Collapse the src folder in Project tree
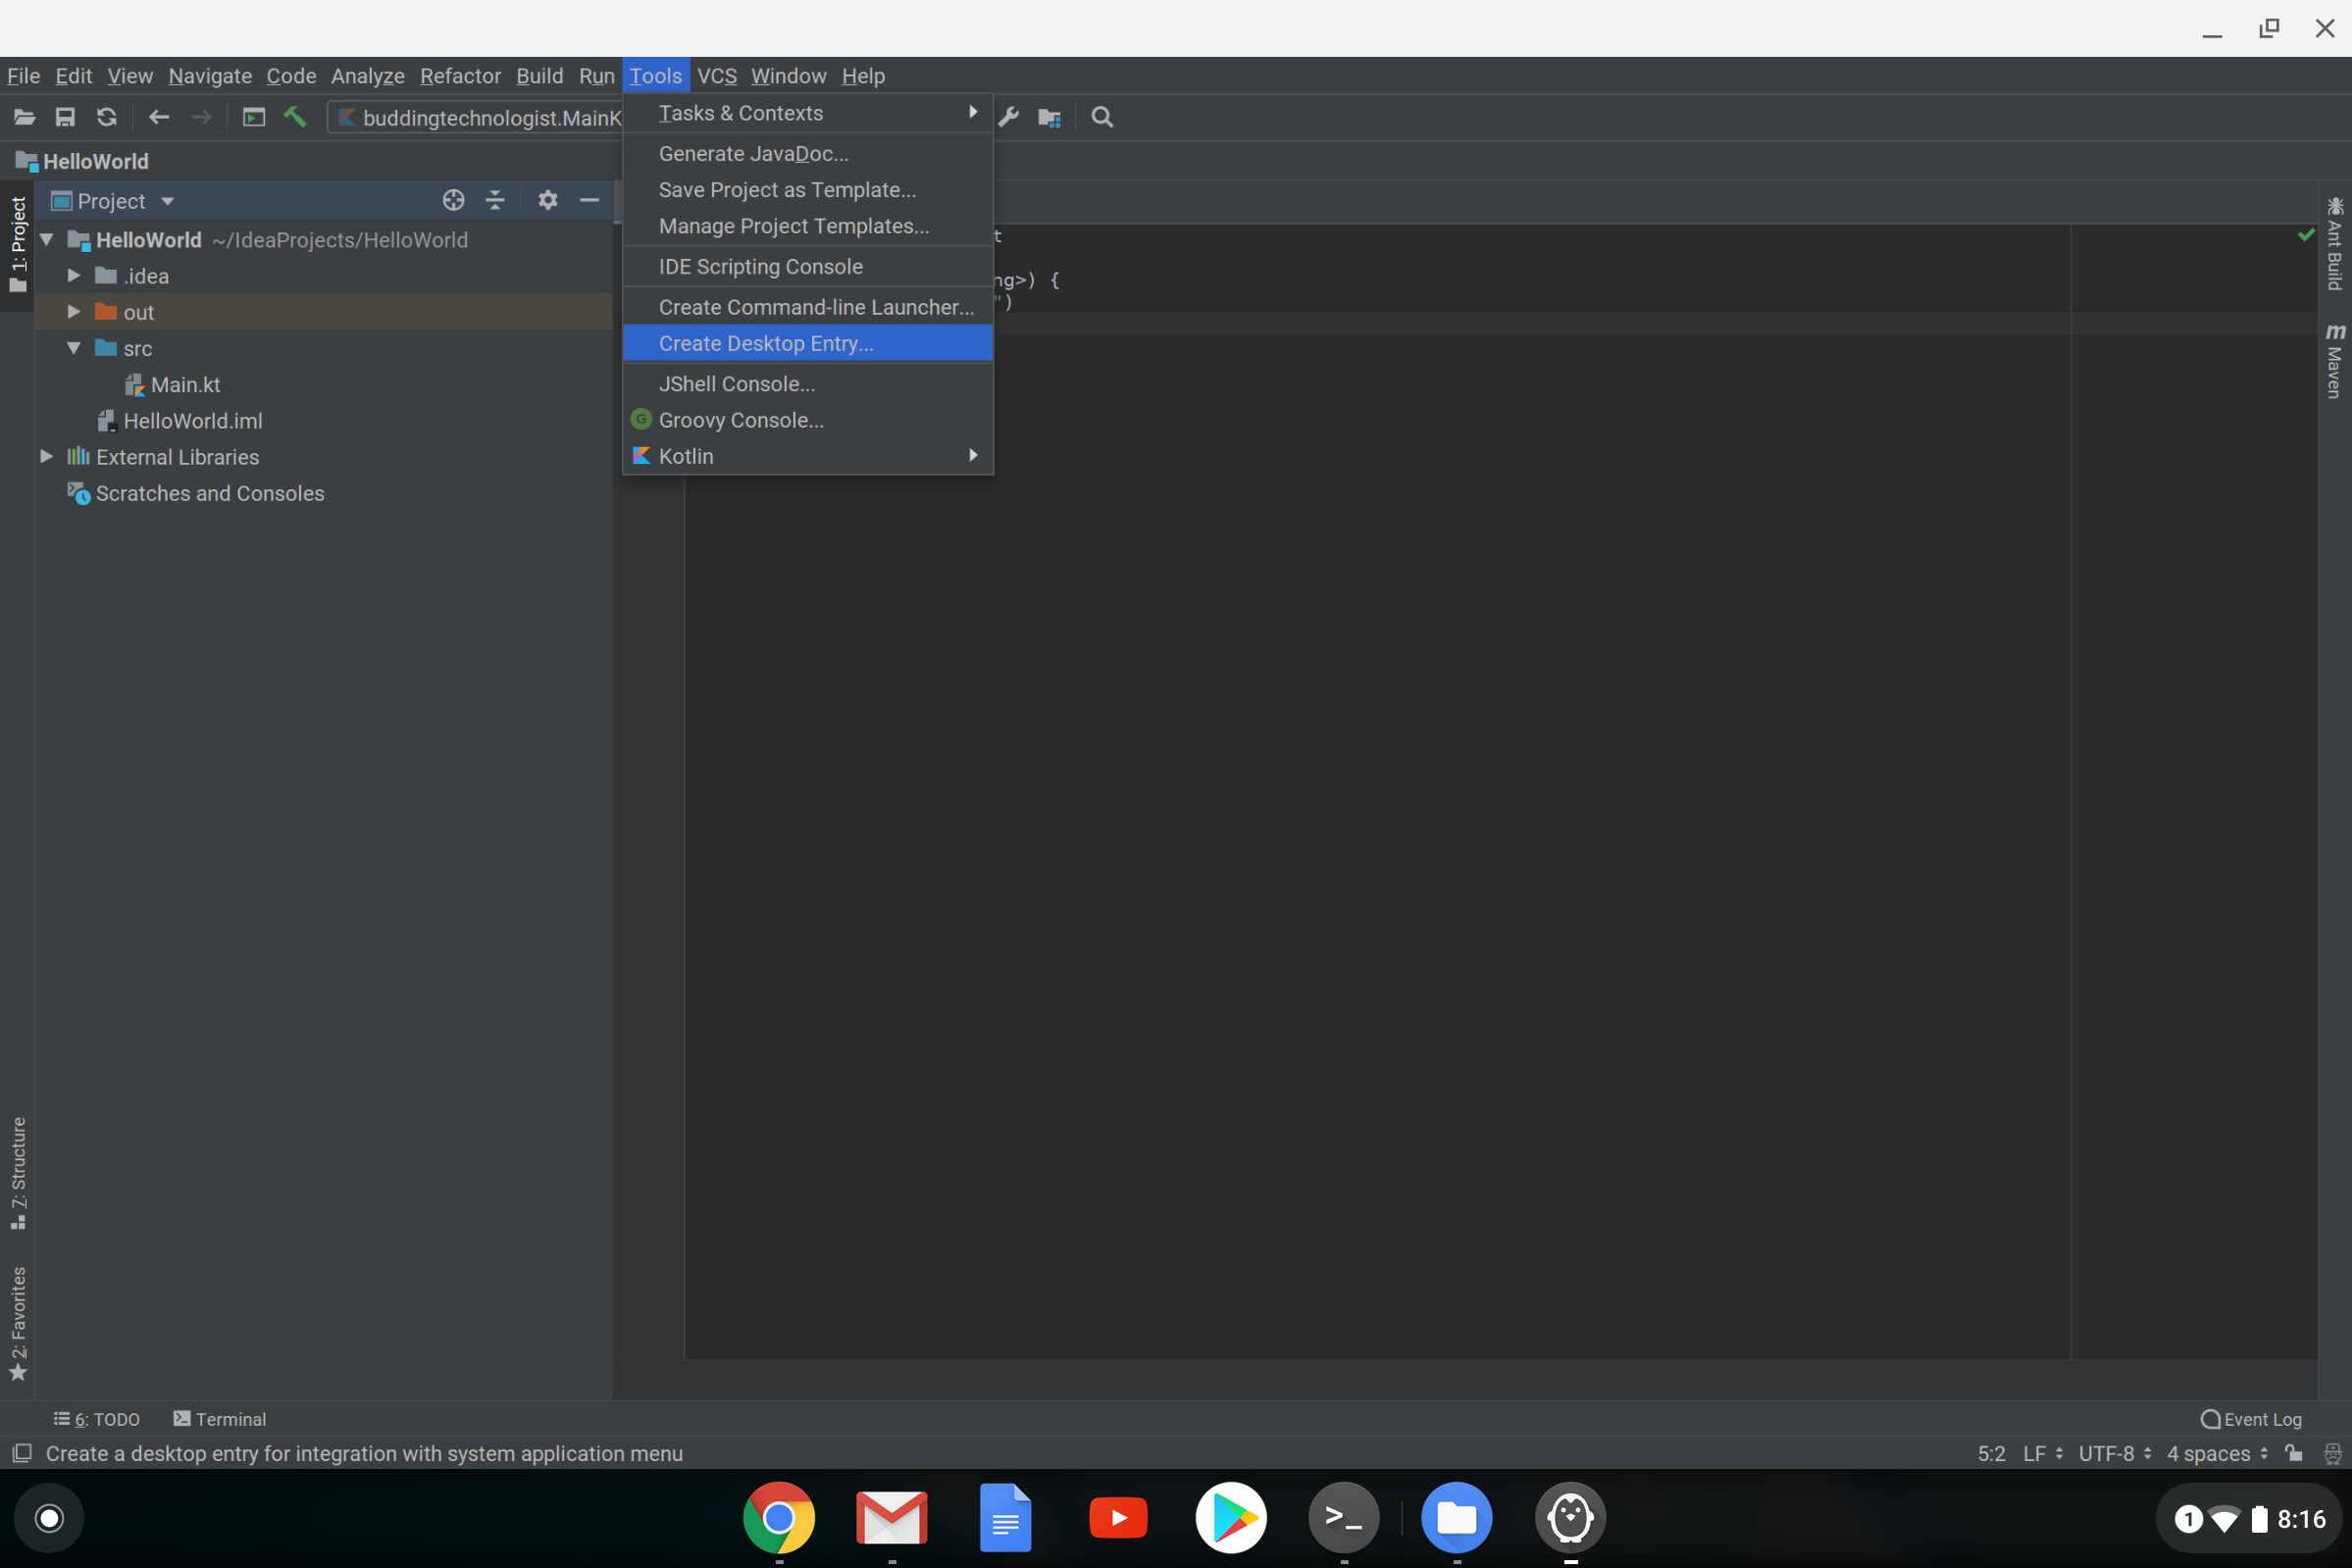The height and width of the screenshot is (1568, 2352). (x=72, y=348)
